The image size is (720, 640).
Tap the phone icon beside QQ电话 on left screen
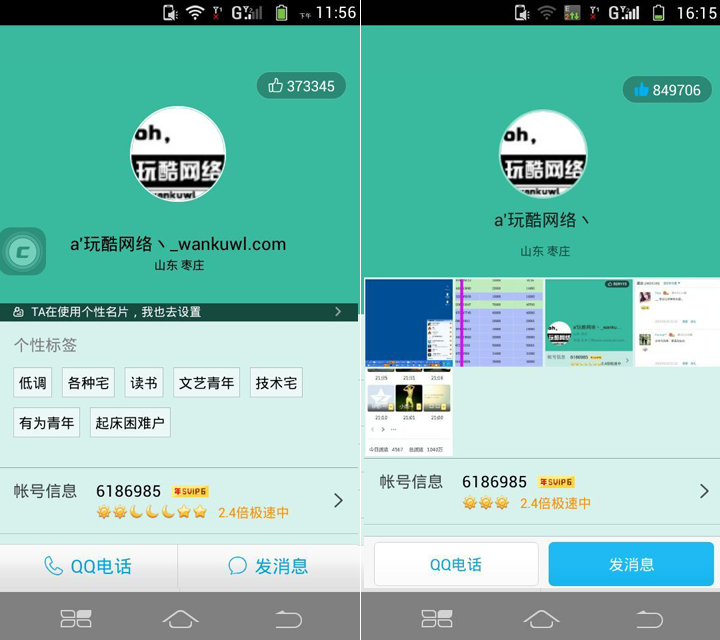53,566
